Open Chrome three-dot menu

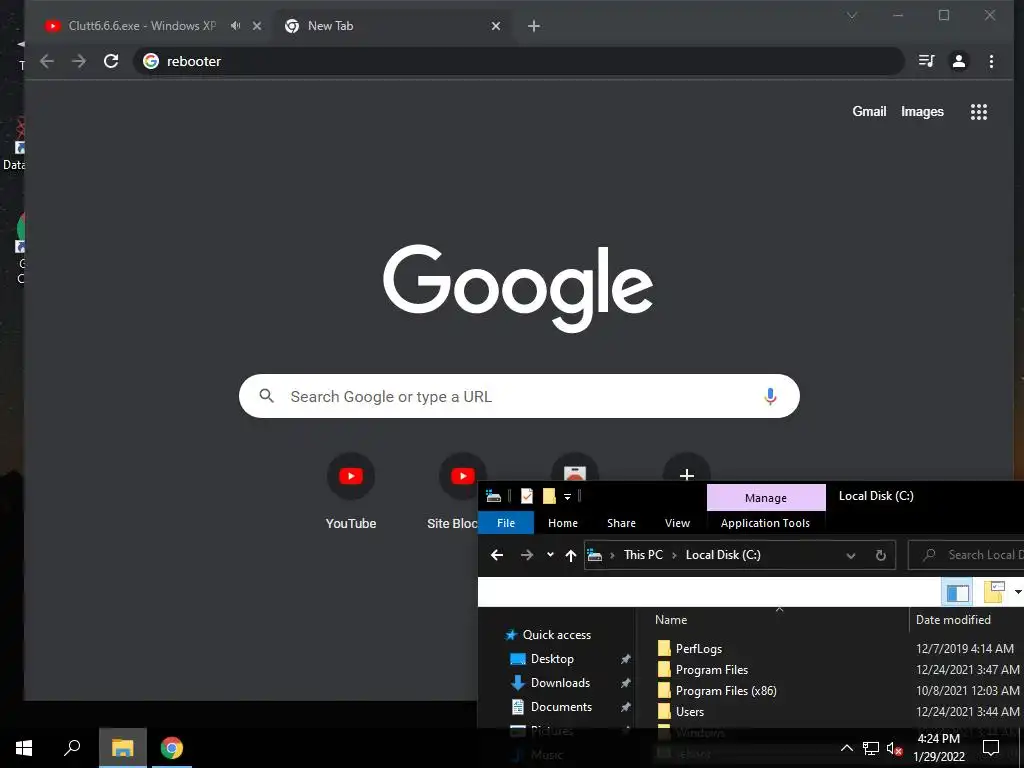tap(991, 61)
